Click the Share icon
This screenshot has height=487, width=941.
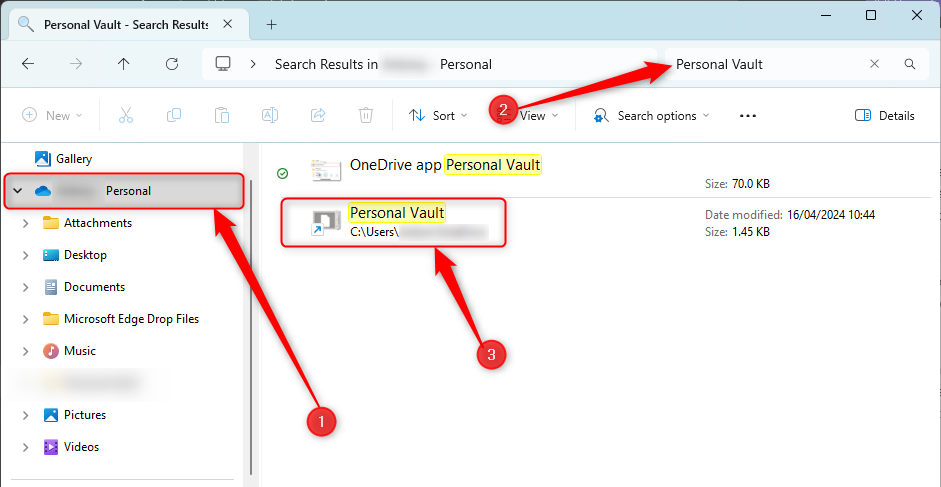click(x=318, y=115)
